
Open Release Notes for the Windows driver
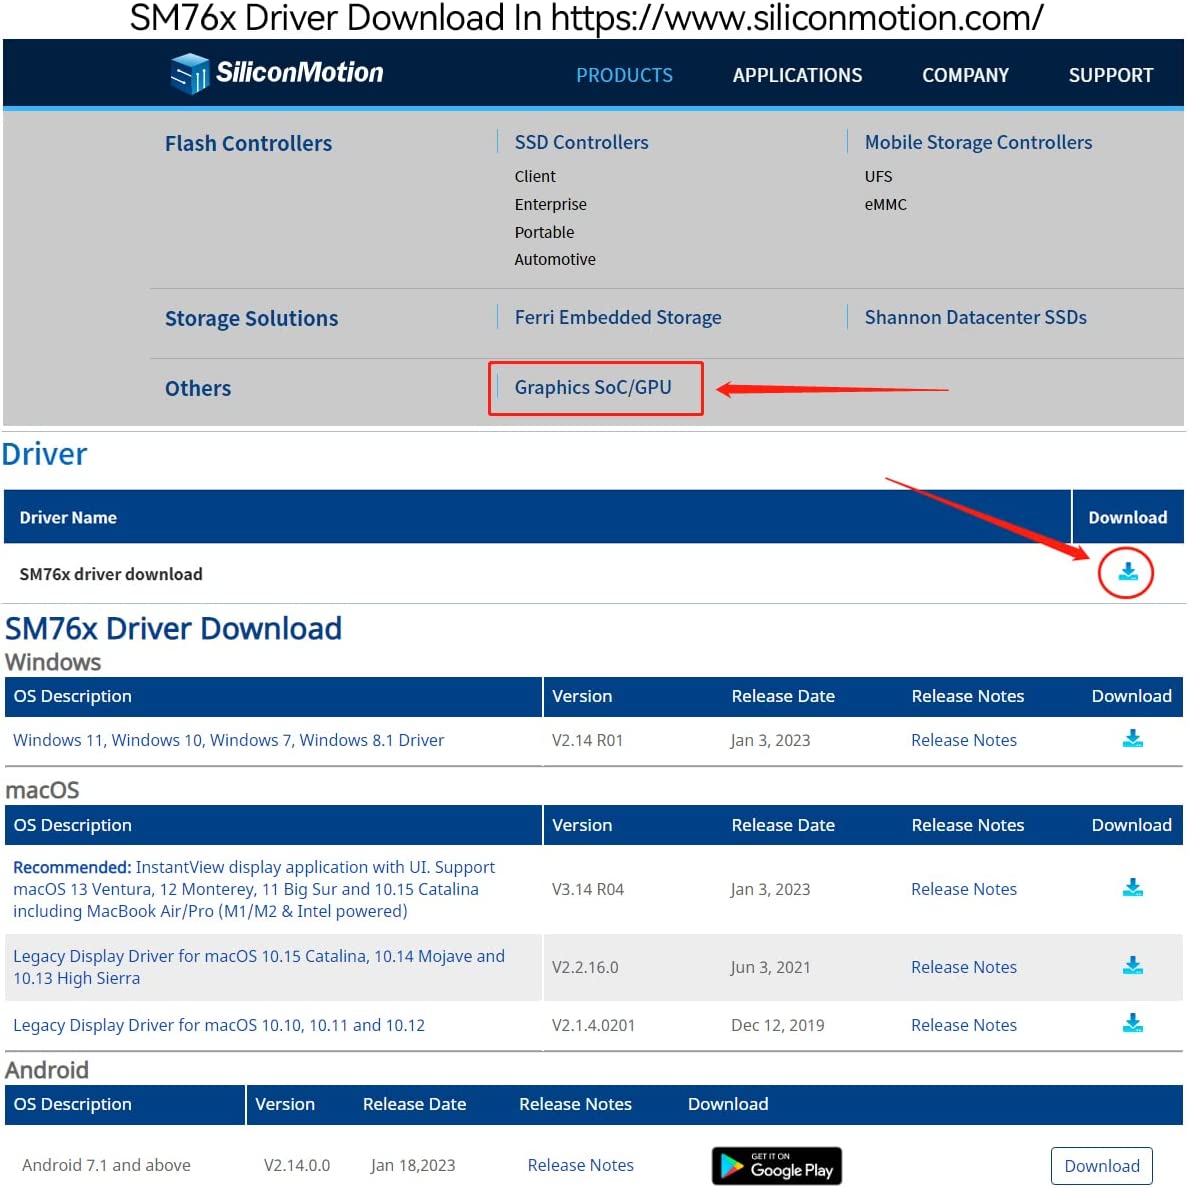pos(963,740)
